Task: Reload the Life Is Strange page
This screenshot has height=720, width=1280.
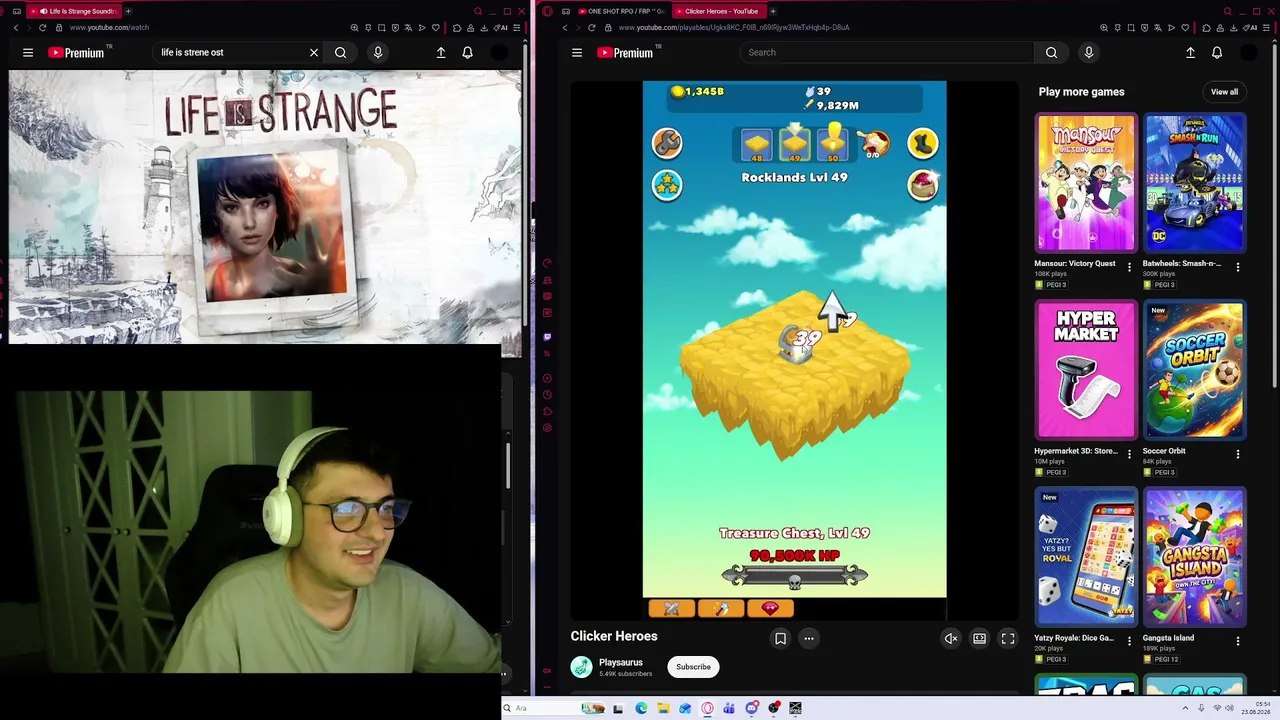Action: pos(42,27)
